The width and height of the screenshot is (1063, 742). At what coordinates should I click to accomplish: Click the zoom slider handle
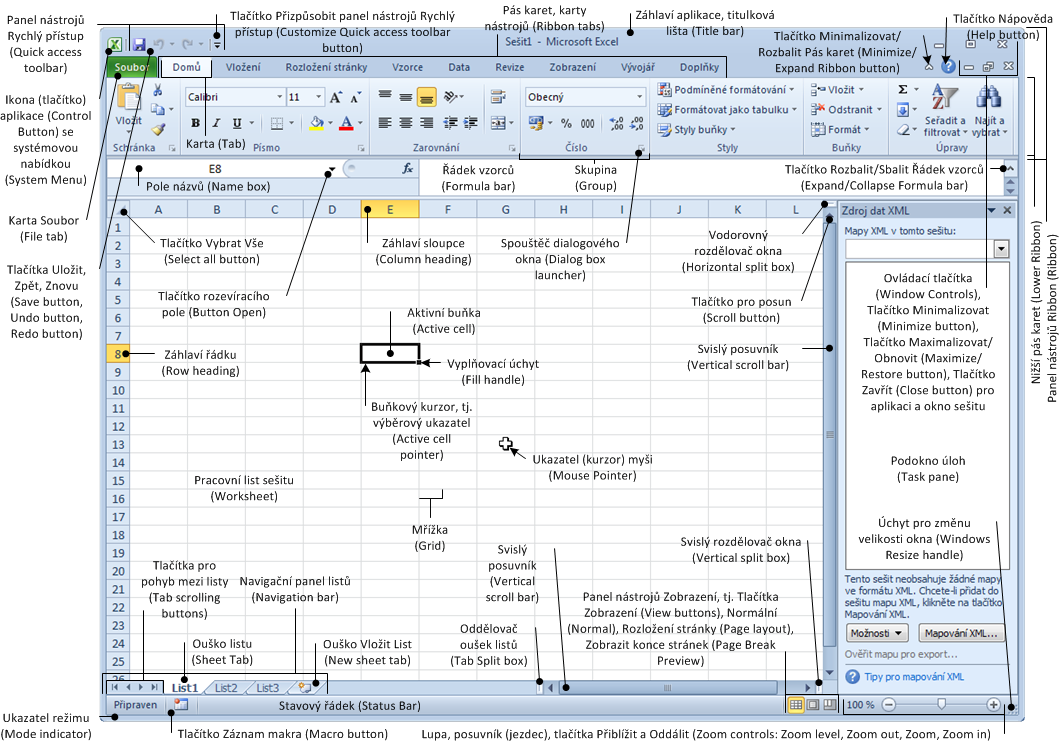pos(941,705)
